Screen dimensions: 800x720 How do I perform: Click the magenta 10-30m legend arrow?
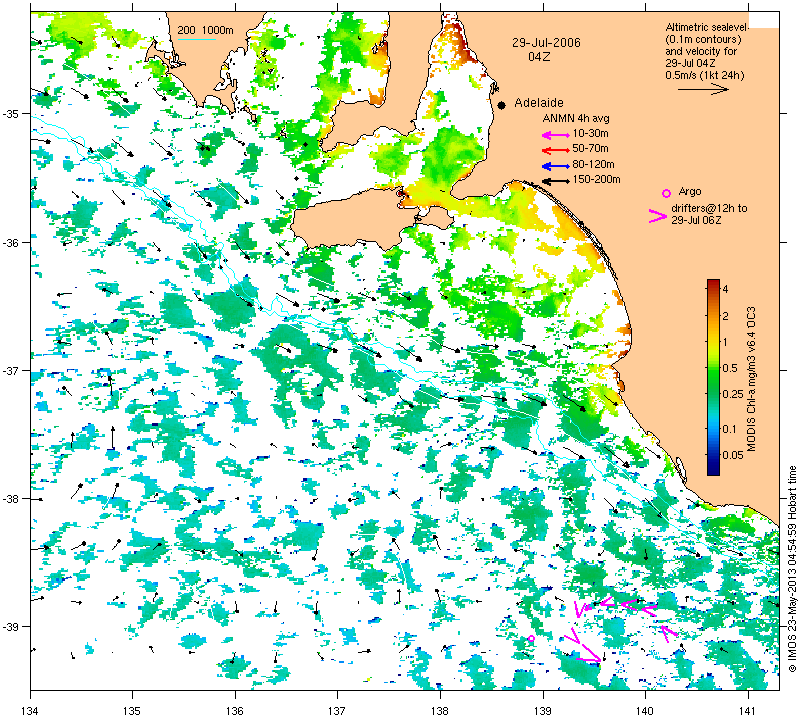(555, 135)
